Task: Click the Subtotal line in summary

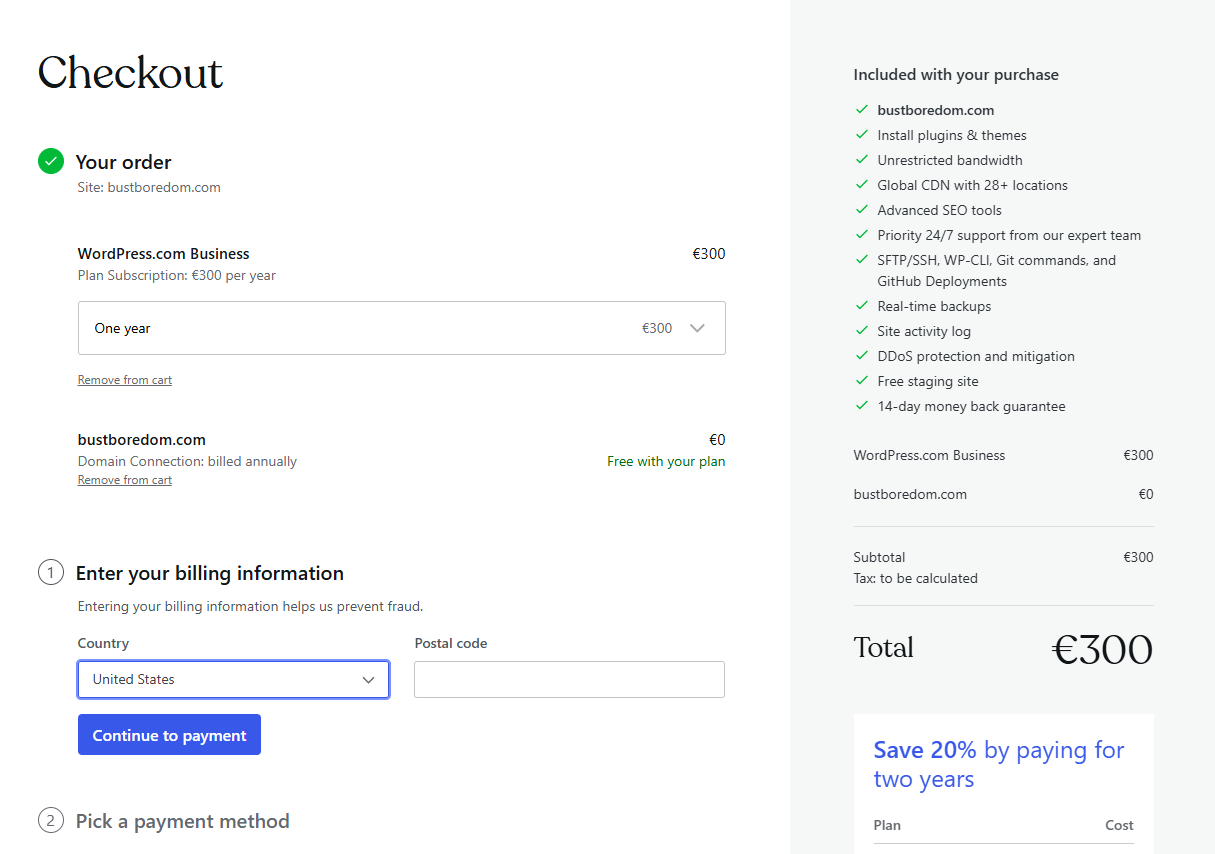Action: [1003, 557]
